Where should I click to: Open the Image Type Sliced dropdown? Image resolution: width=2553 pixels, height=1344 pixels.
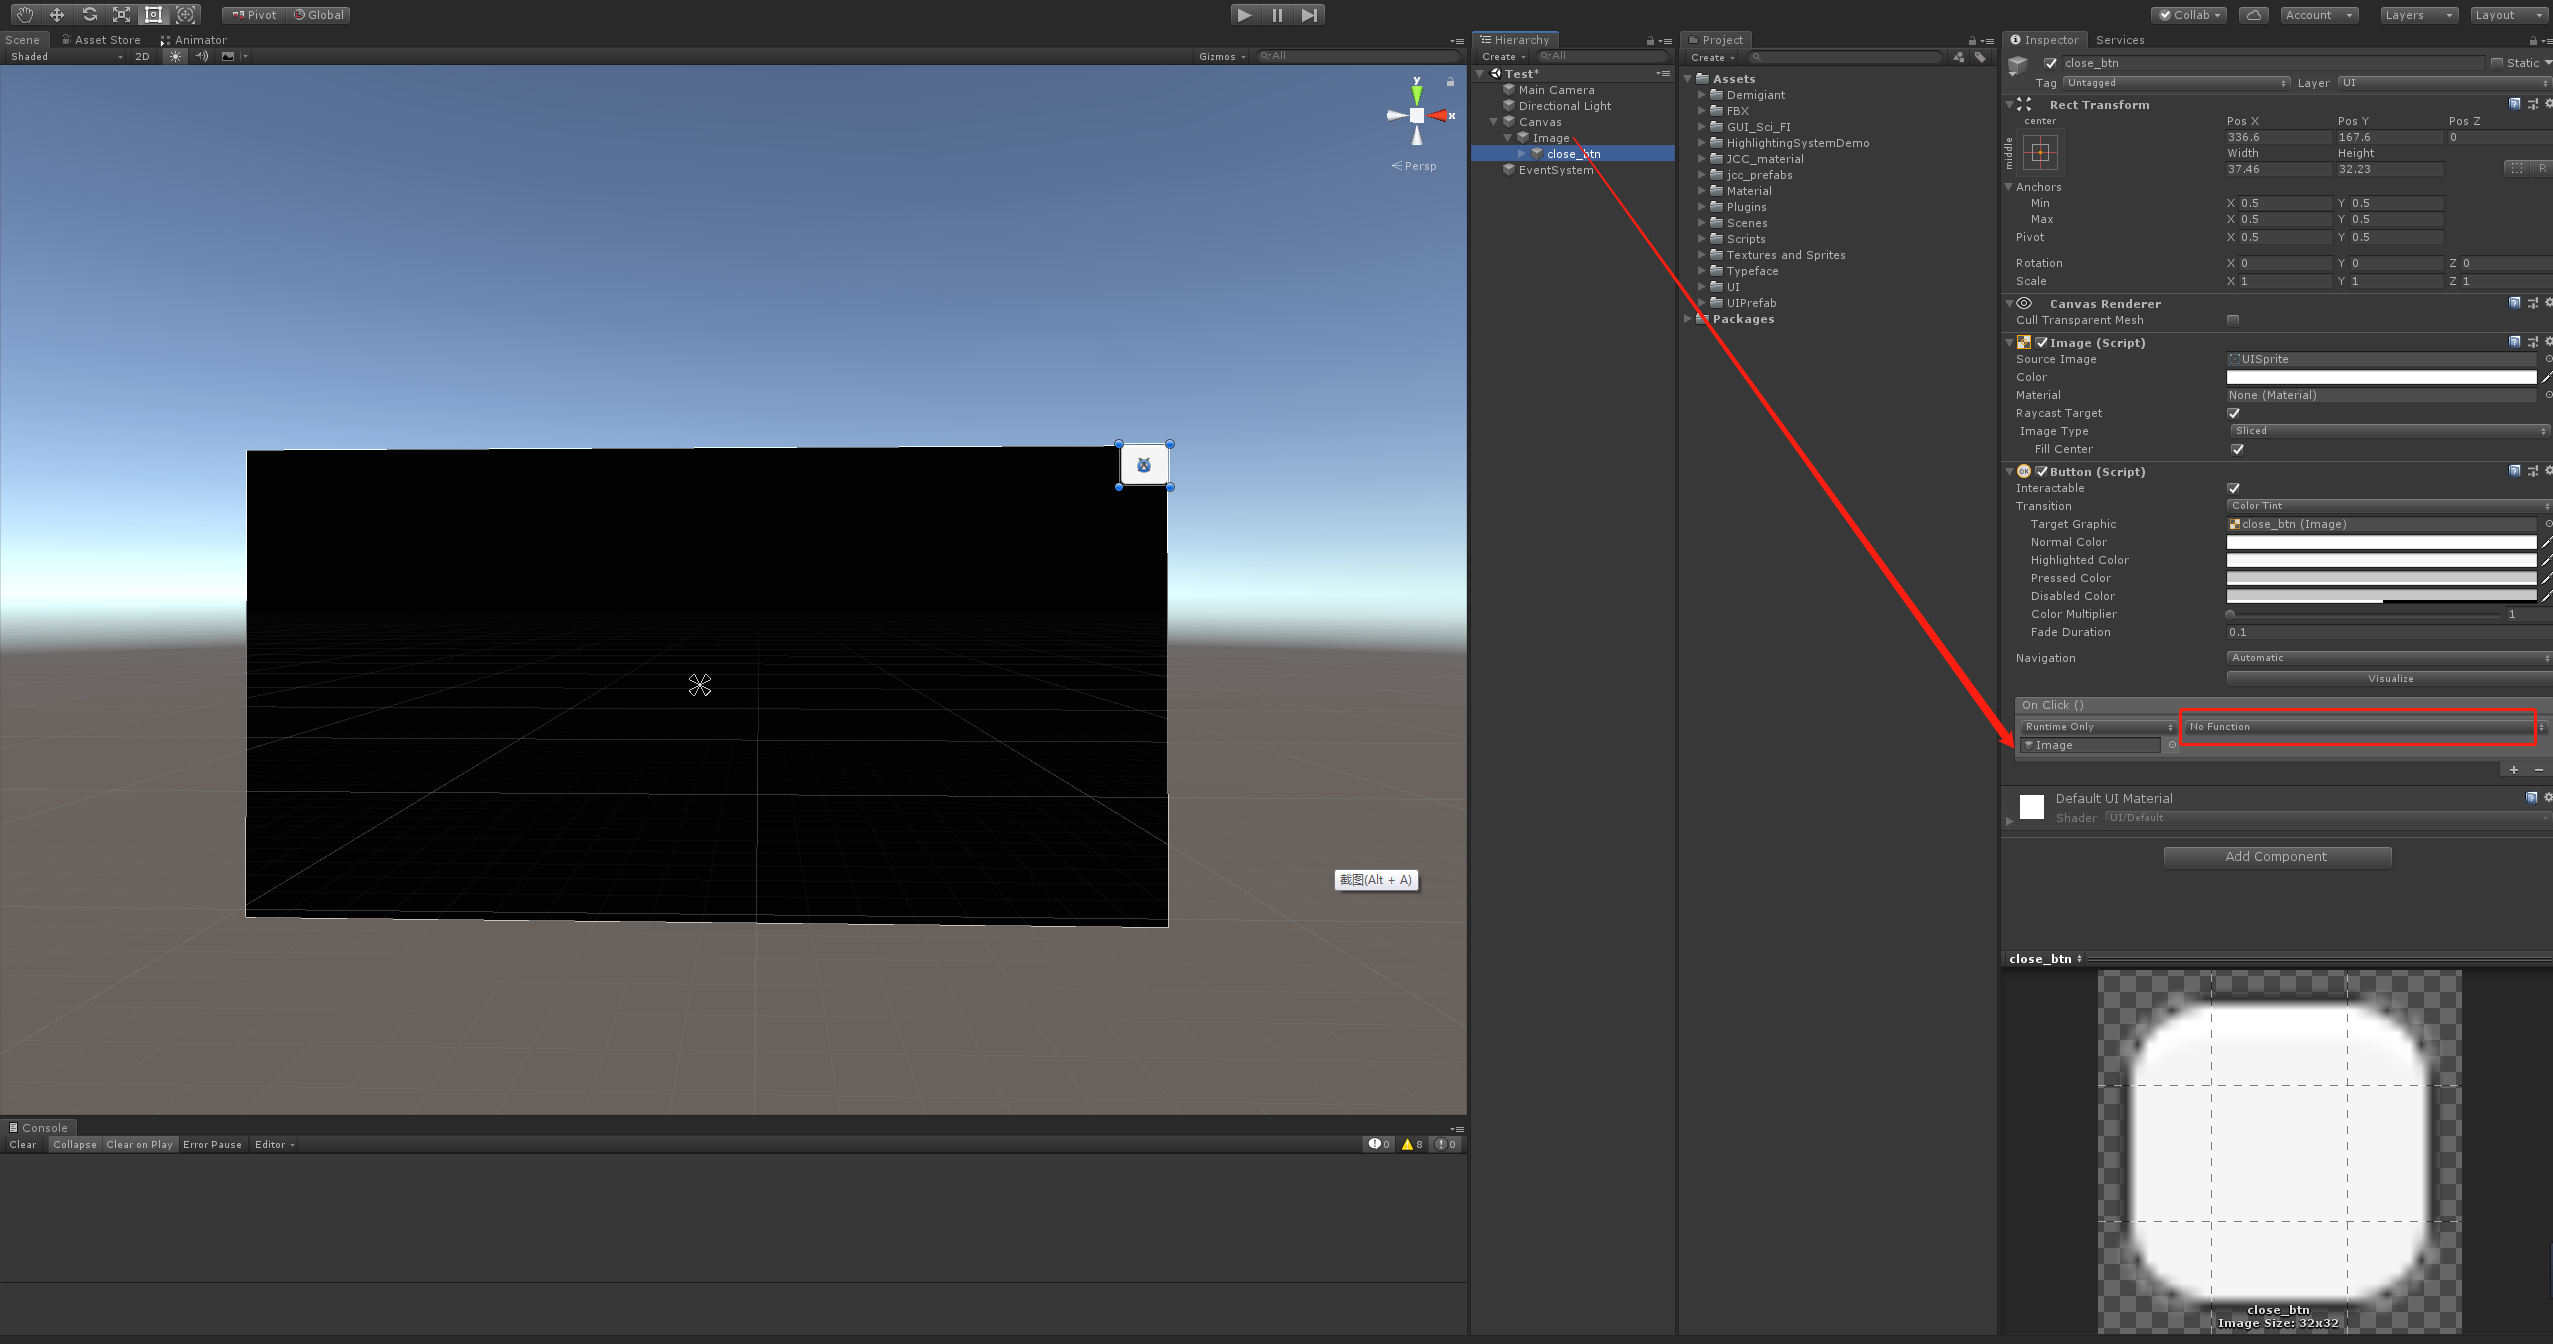point(2388,430)
